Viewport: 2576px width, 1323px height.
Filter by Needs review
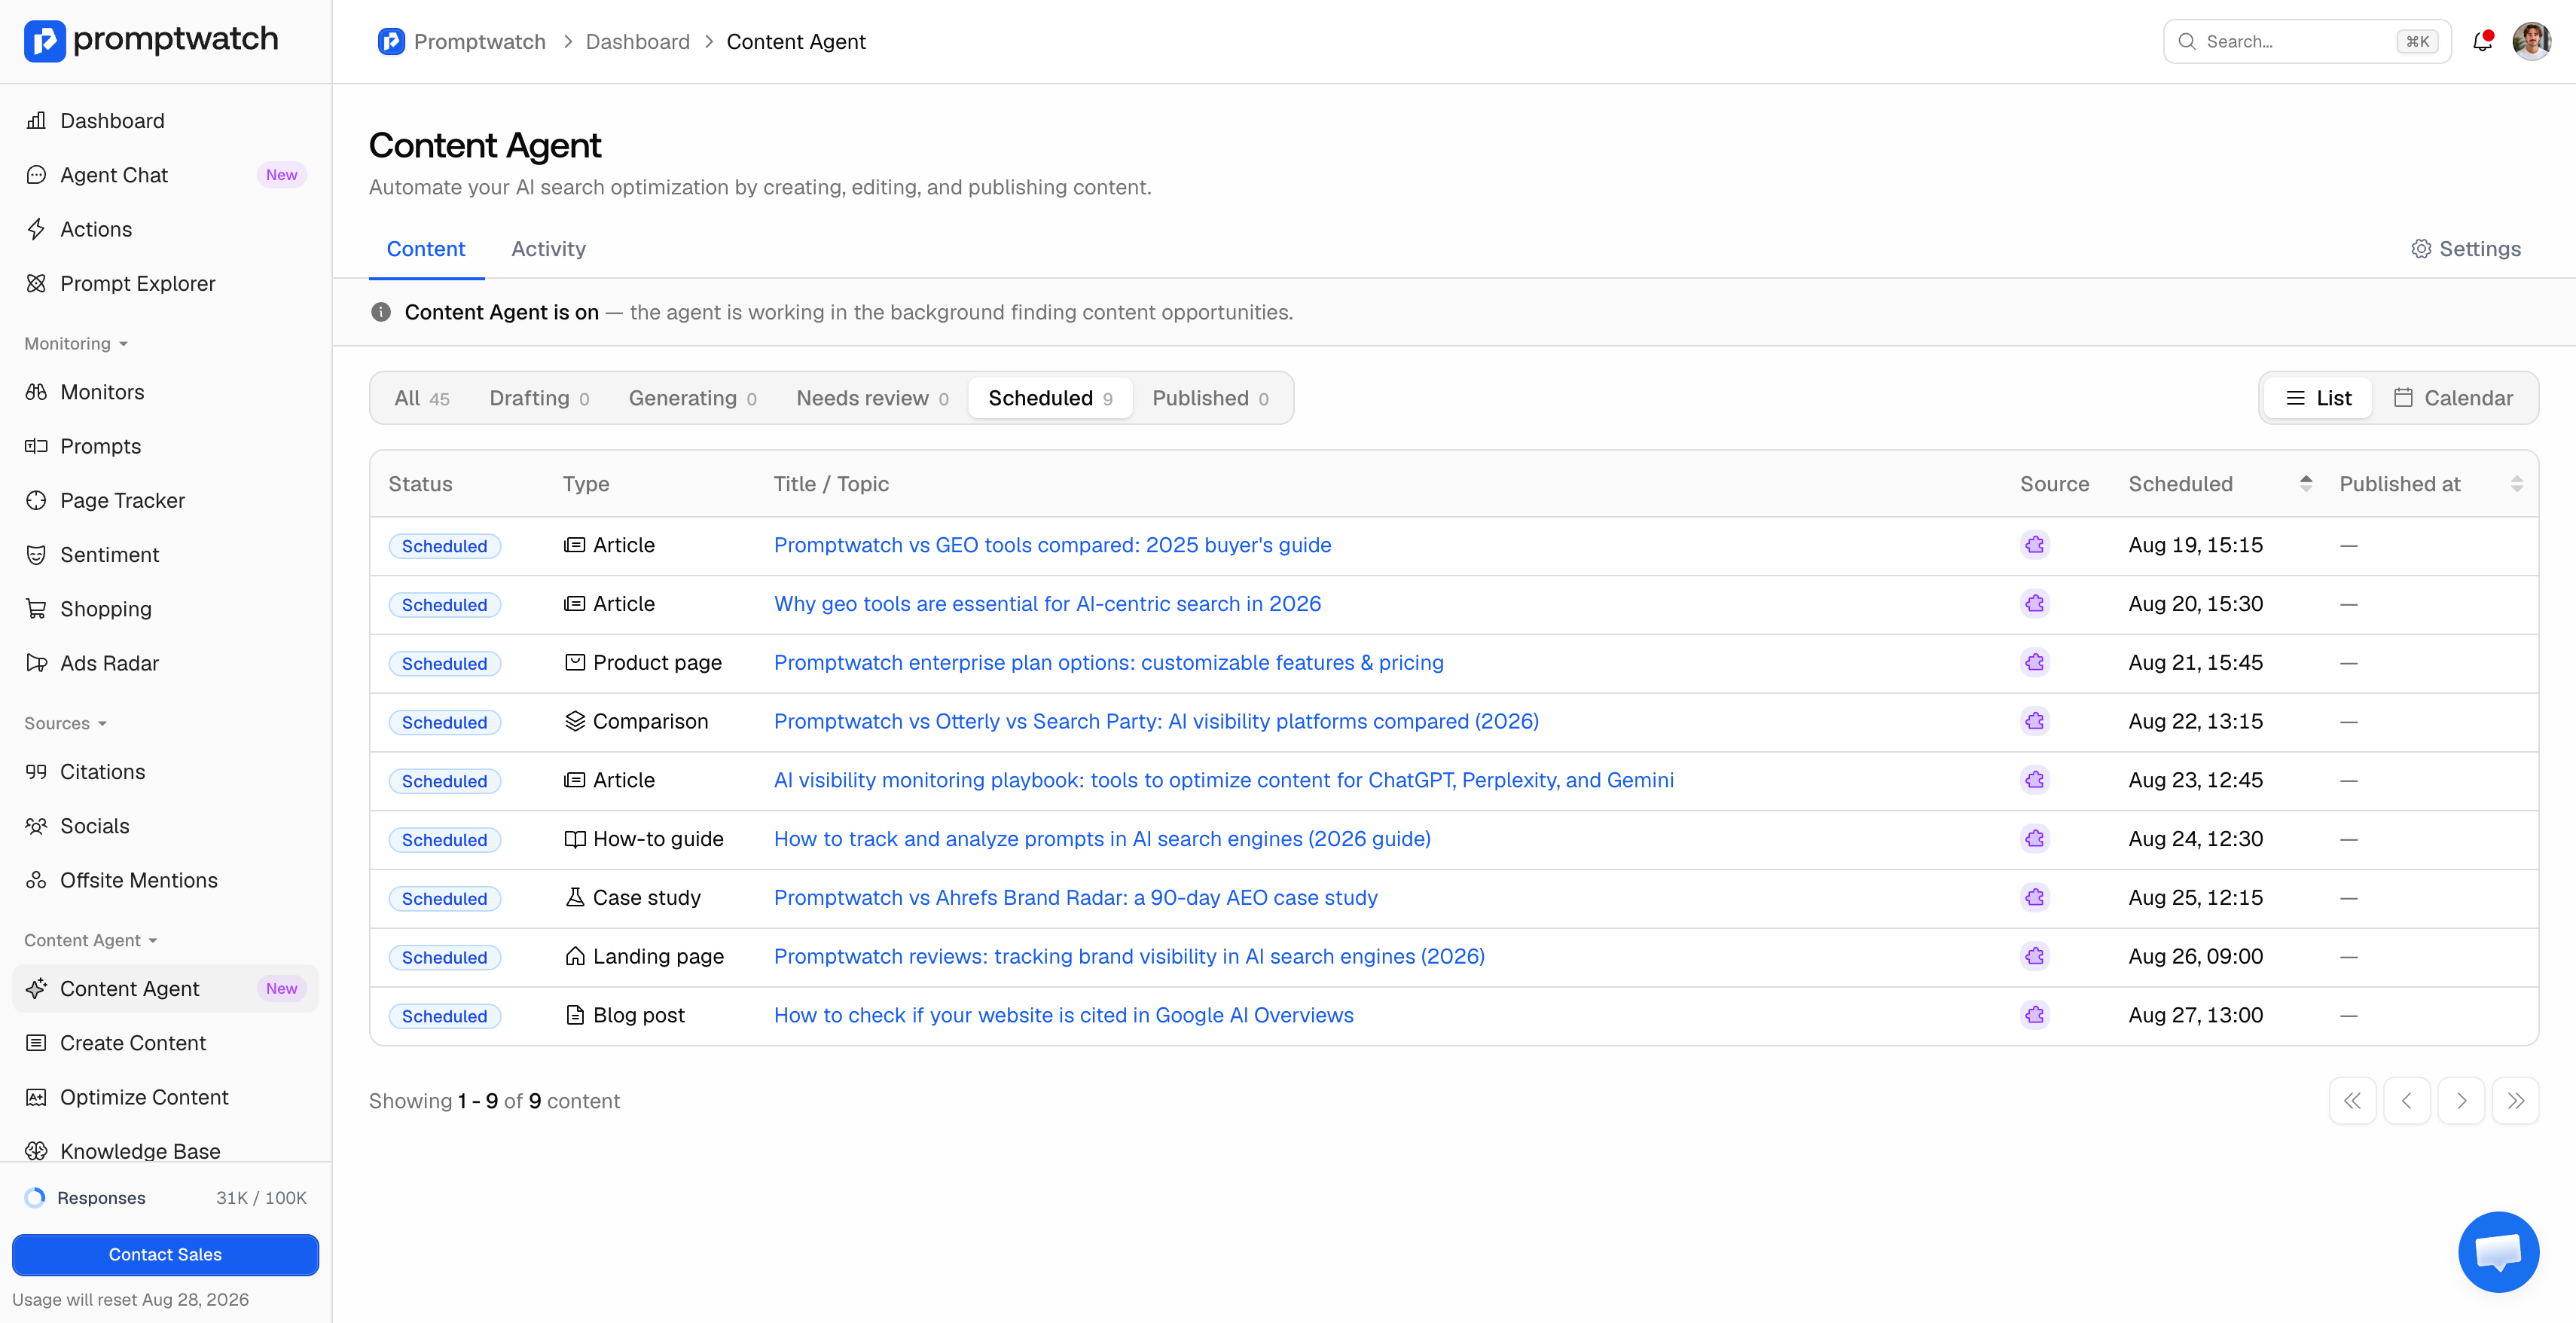(872, 398)
